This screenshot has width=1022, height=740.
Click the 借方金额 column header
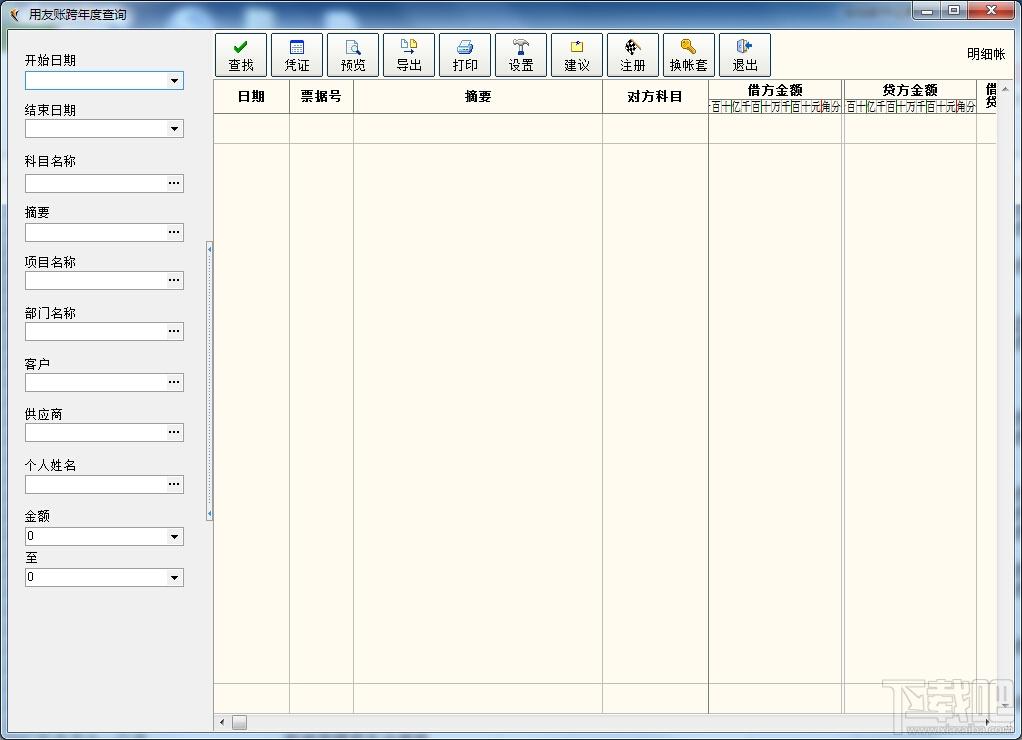775,90
